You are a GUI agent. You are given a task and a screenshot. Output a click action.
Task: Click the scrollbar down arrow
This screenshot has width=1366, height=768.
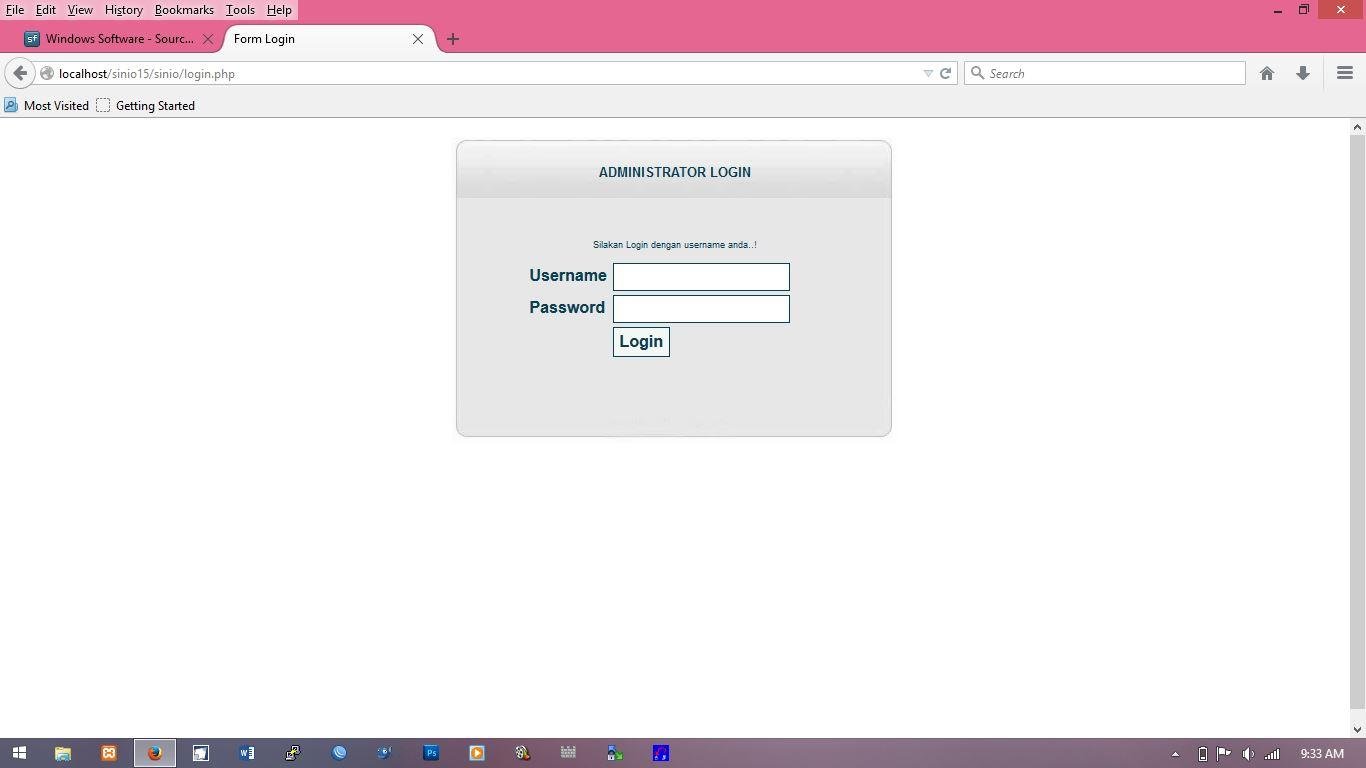coord(1357,729)
